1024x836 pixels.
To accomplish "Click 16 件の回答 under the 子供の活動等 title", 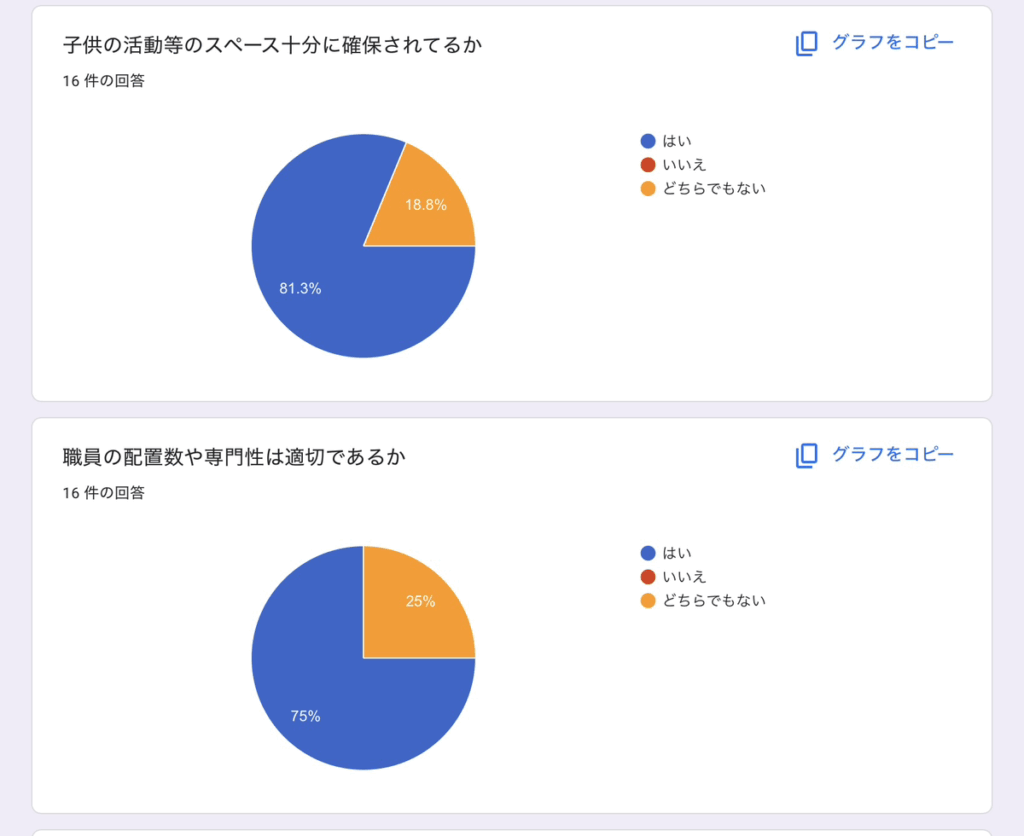I will pyautogui.click(x=103, y=81).
